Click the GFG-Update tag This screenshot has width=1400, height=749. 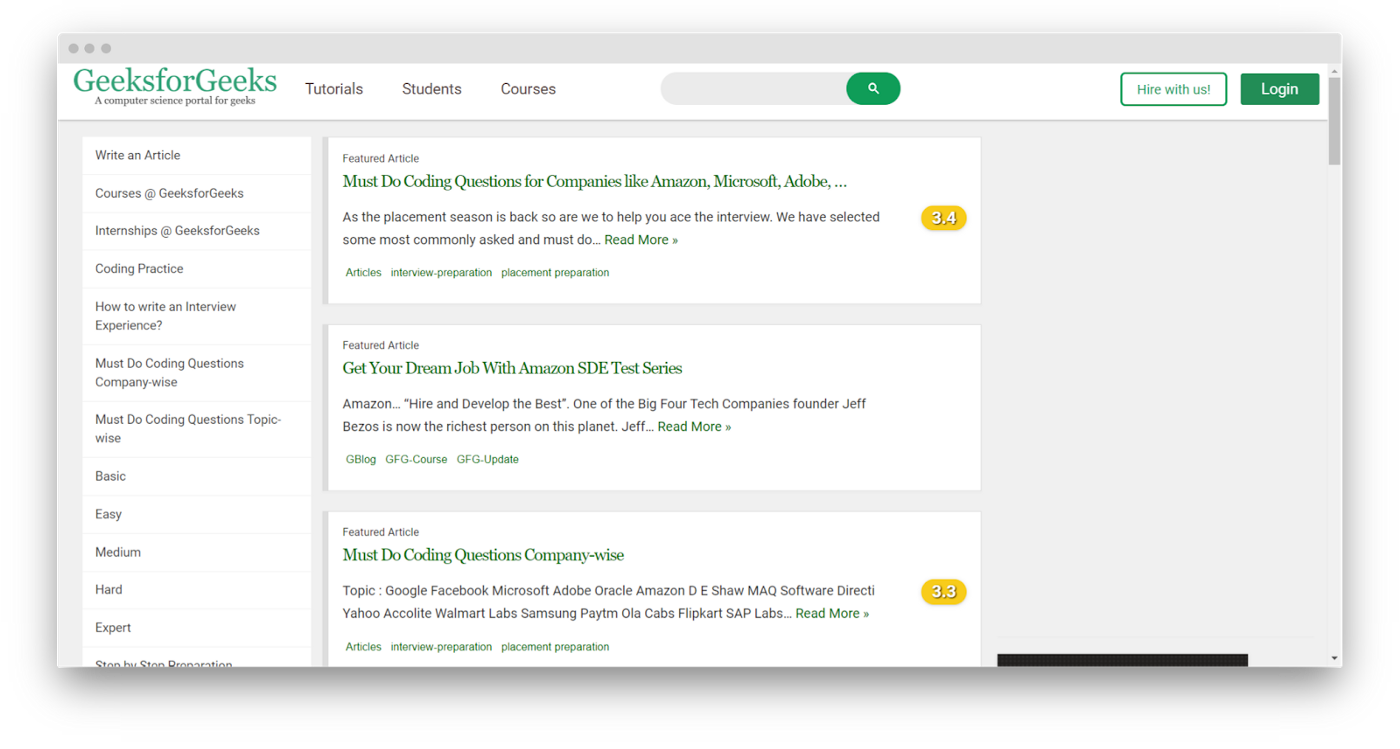pos(488,460)
